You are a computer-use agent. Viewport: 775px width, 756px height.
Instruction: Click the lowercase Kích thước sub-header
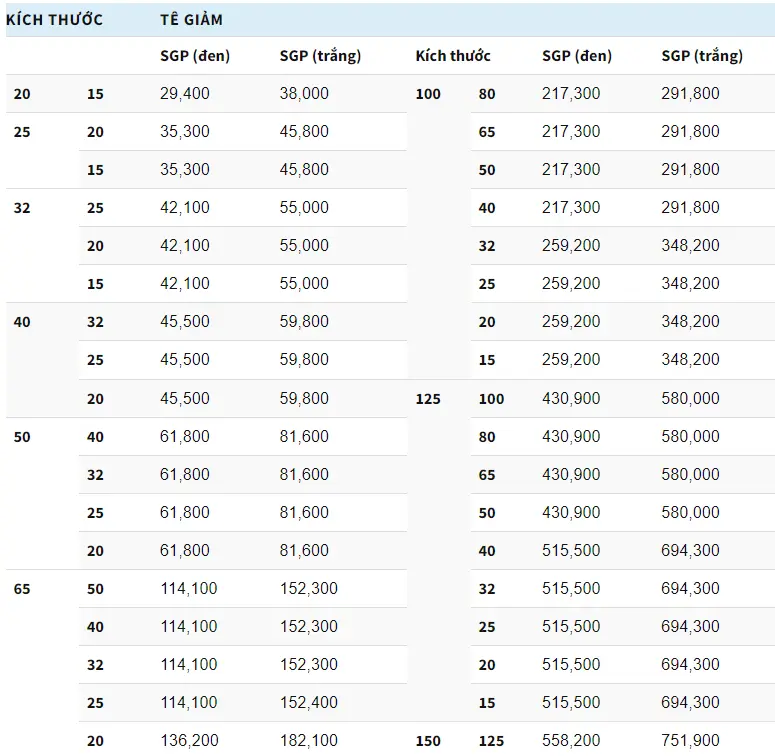coord(453,56)
